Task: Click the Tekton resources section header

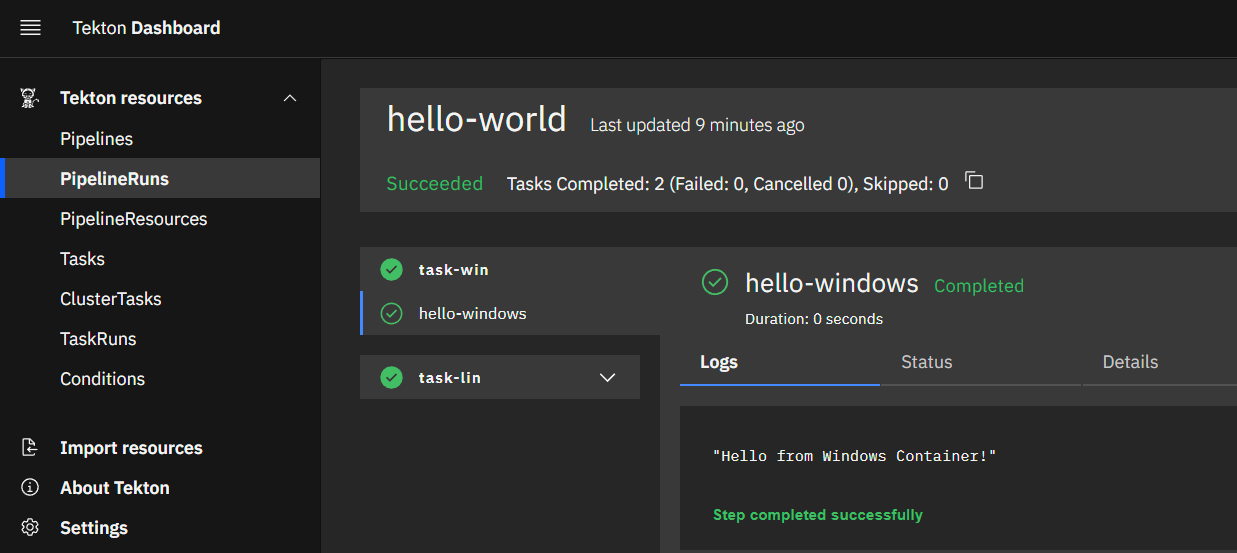Action: (x=160, y=98)
